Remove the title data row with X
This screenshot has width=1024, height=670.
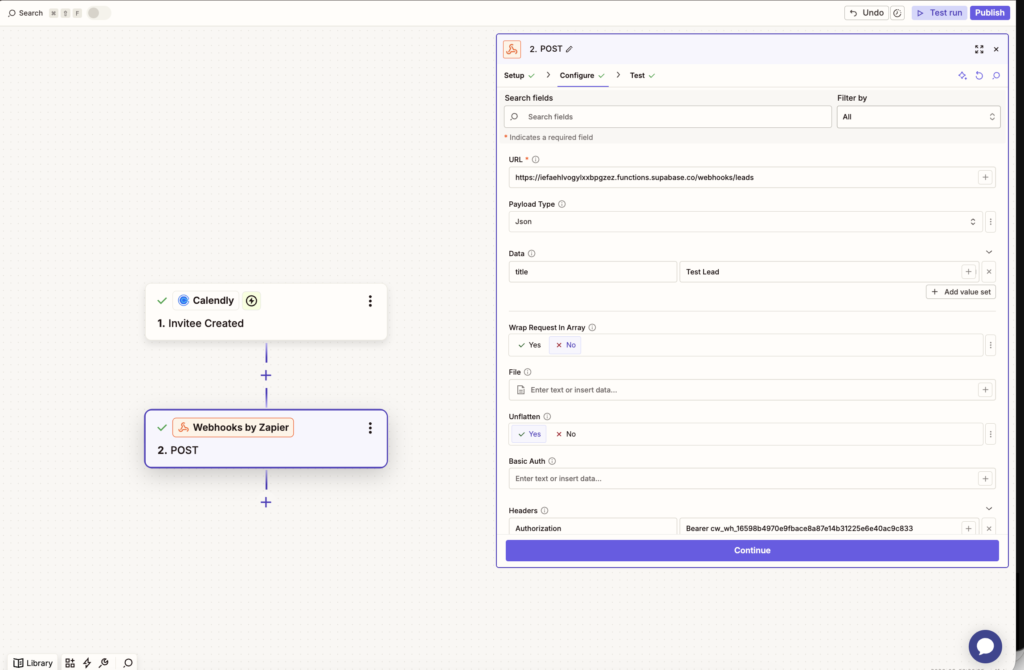[989, 272]
